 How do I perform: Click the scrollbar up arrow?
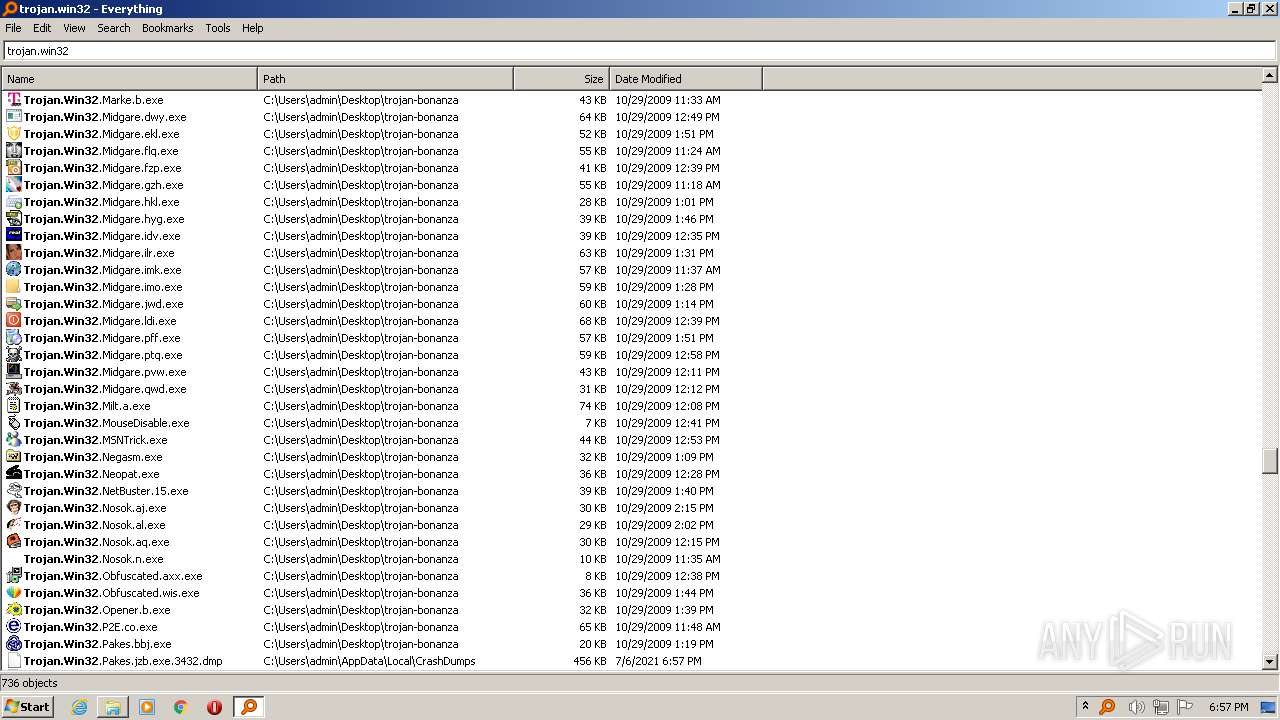tap(1270, 75)
